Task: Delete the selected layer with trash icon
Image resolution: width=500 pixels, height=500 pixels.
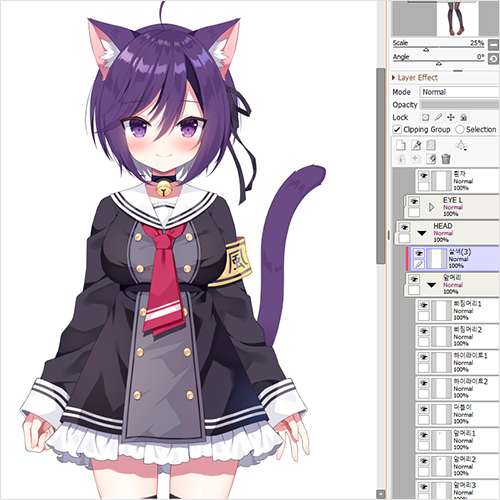Action: 446,159
